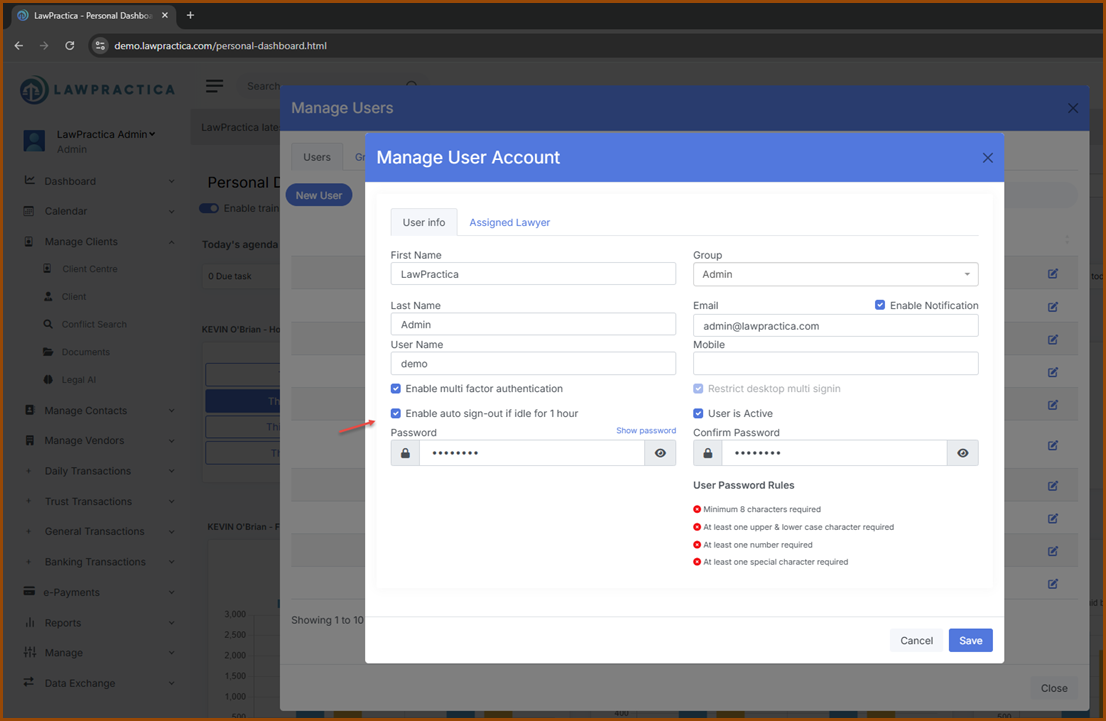Click the Last Name input field
Viewport: 1106px width, 721px height.
(x=533, y=325)
